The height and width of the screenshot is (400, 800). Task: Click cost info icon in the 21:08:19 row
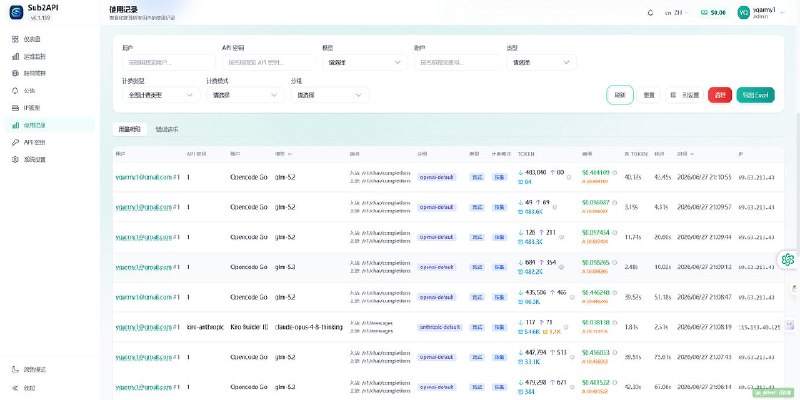[614, 322]
